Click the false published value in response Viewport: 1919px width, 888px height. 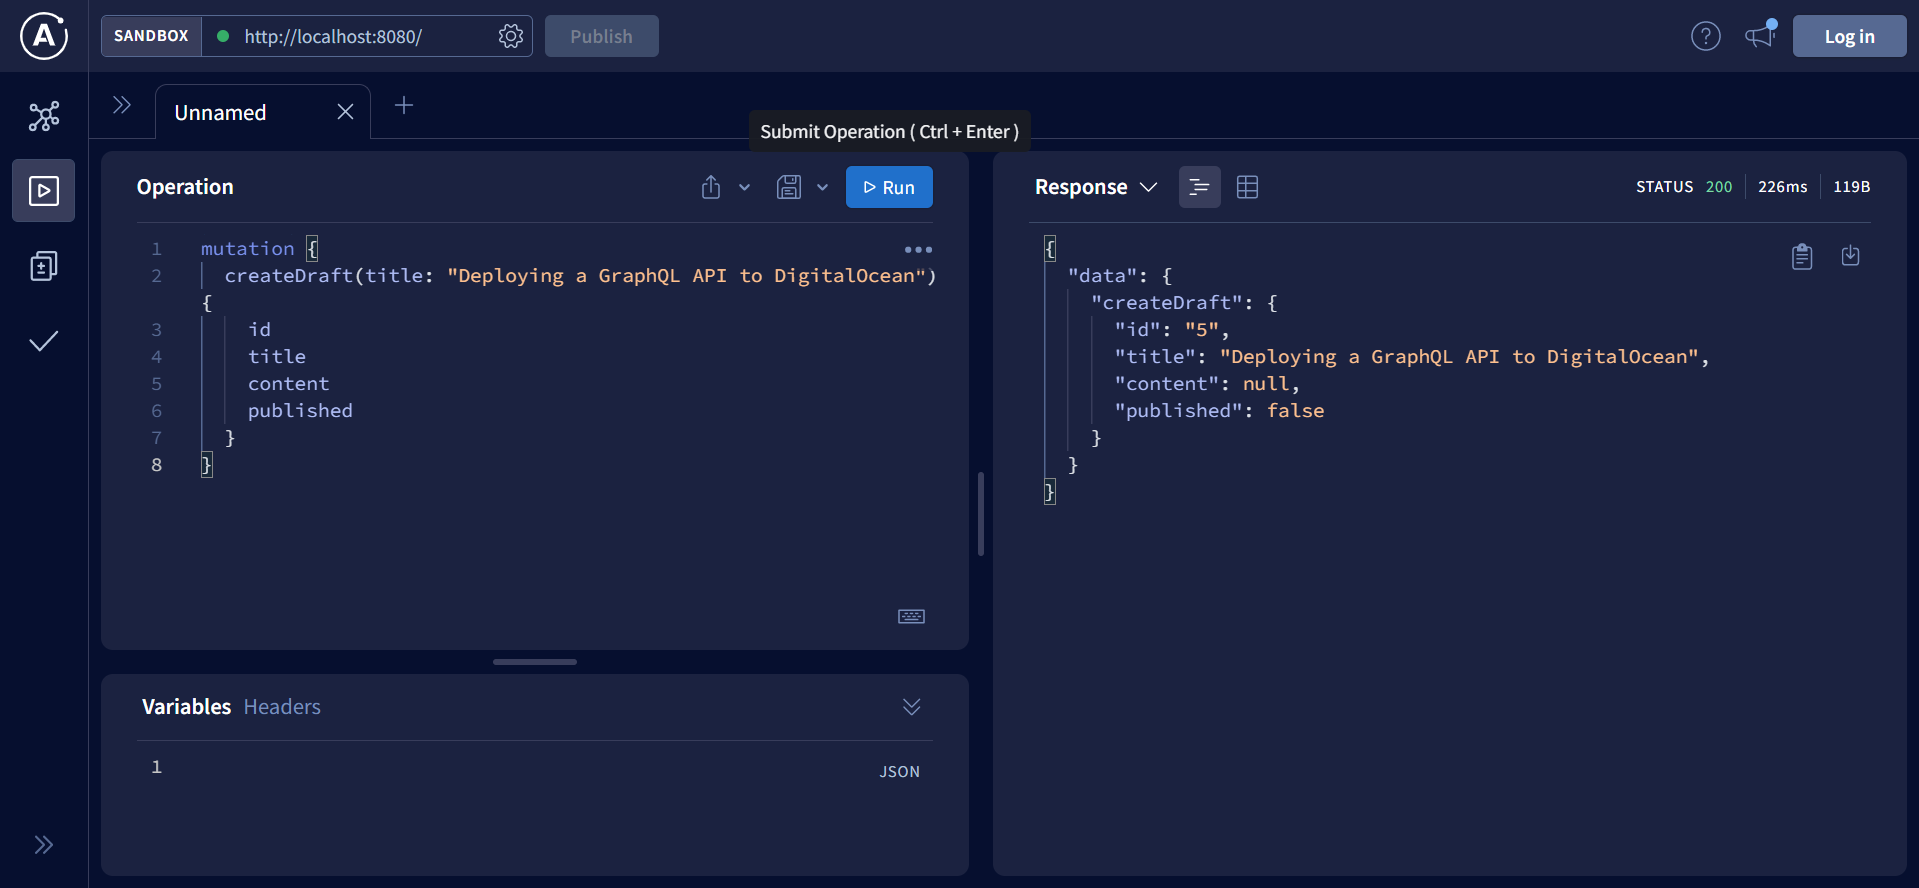pos(1296,411)
